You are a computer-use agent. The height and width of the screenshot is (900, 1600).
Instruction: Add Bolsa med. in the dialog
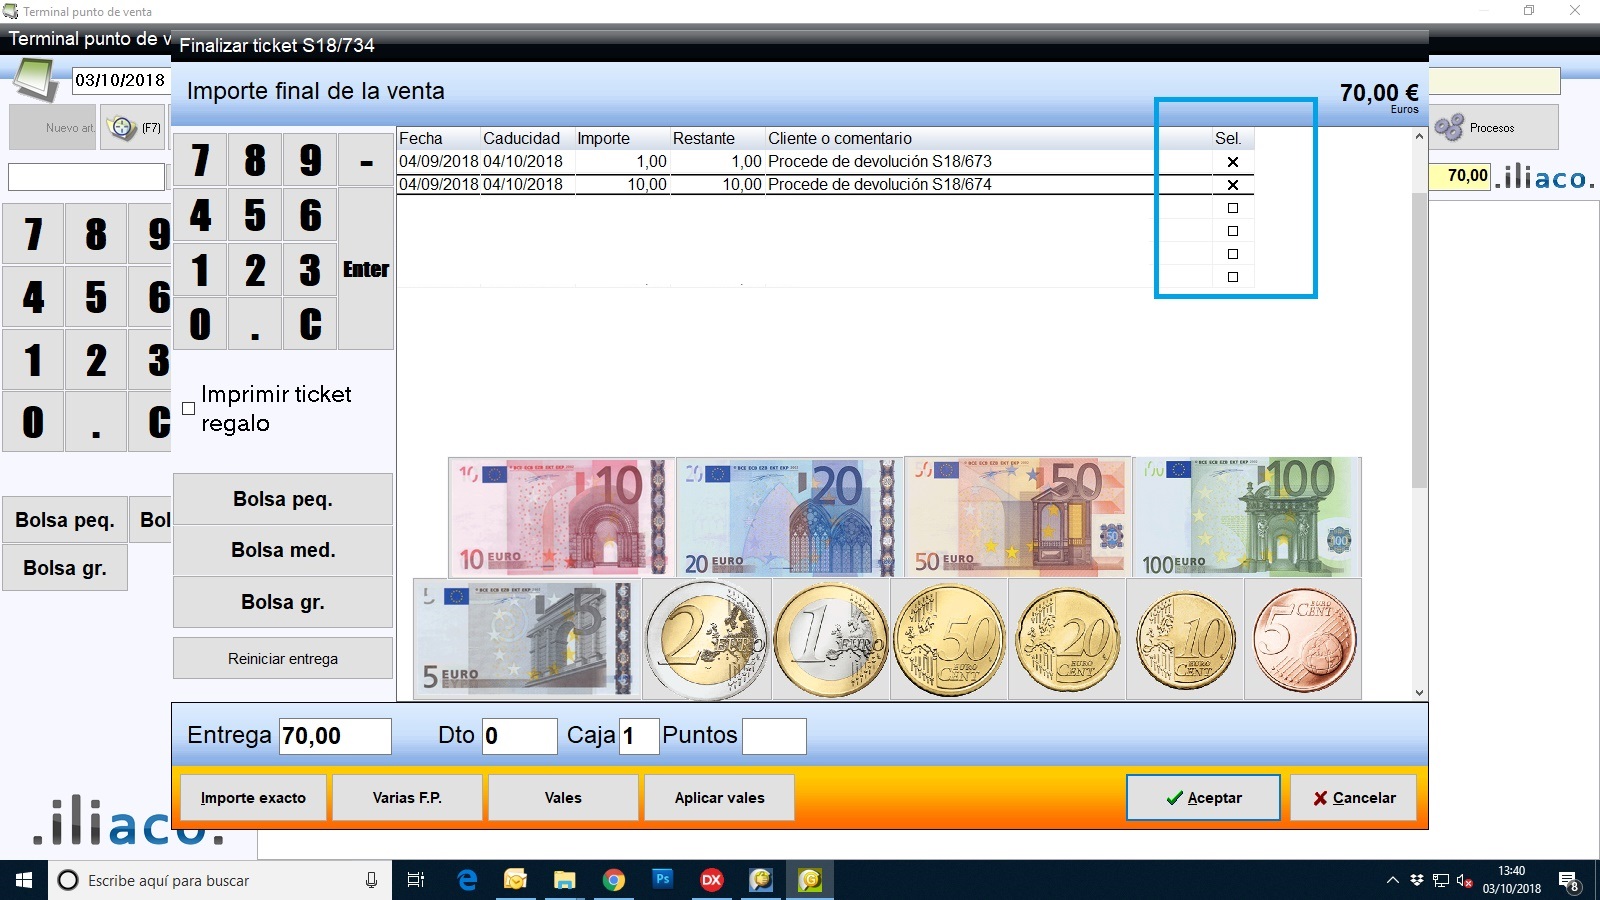coord(283,550)
